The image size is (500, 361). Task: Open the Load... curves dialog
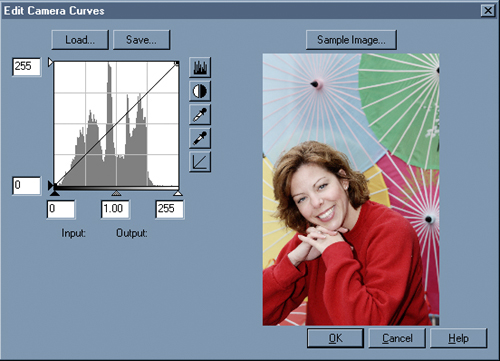pos(80,40)
